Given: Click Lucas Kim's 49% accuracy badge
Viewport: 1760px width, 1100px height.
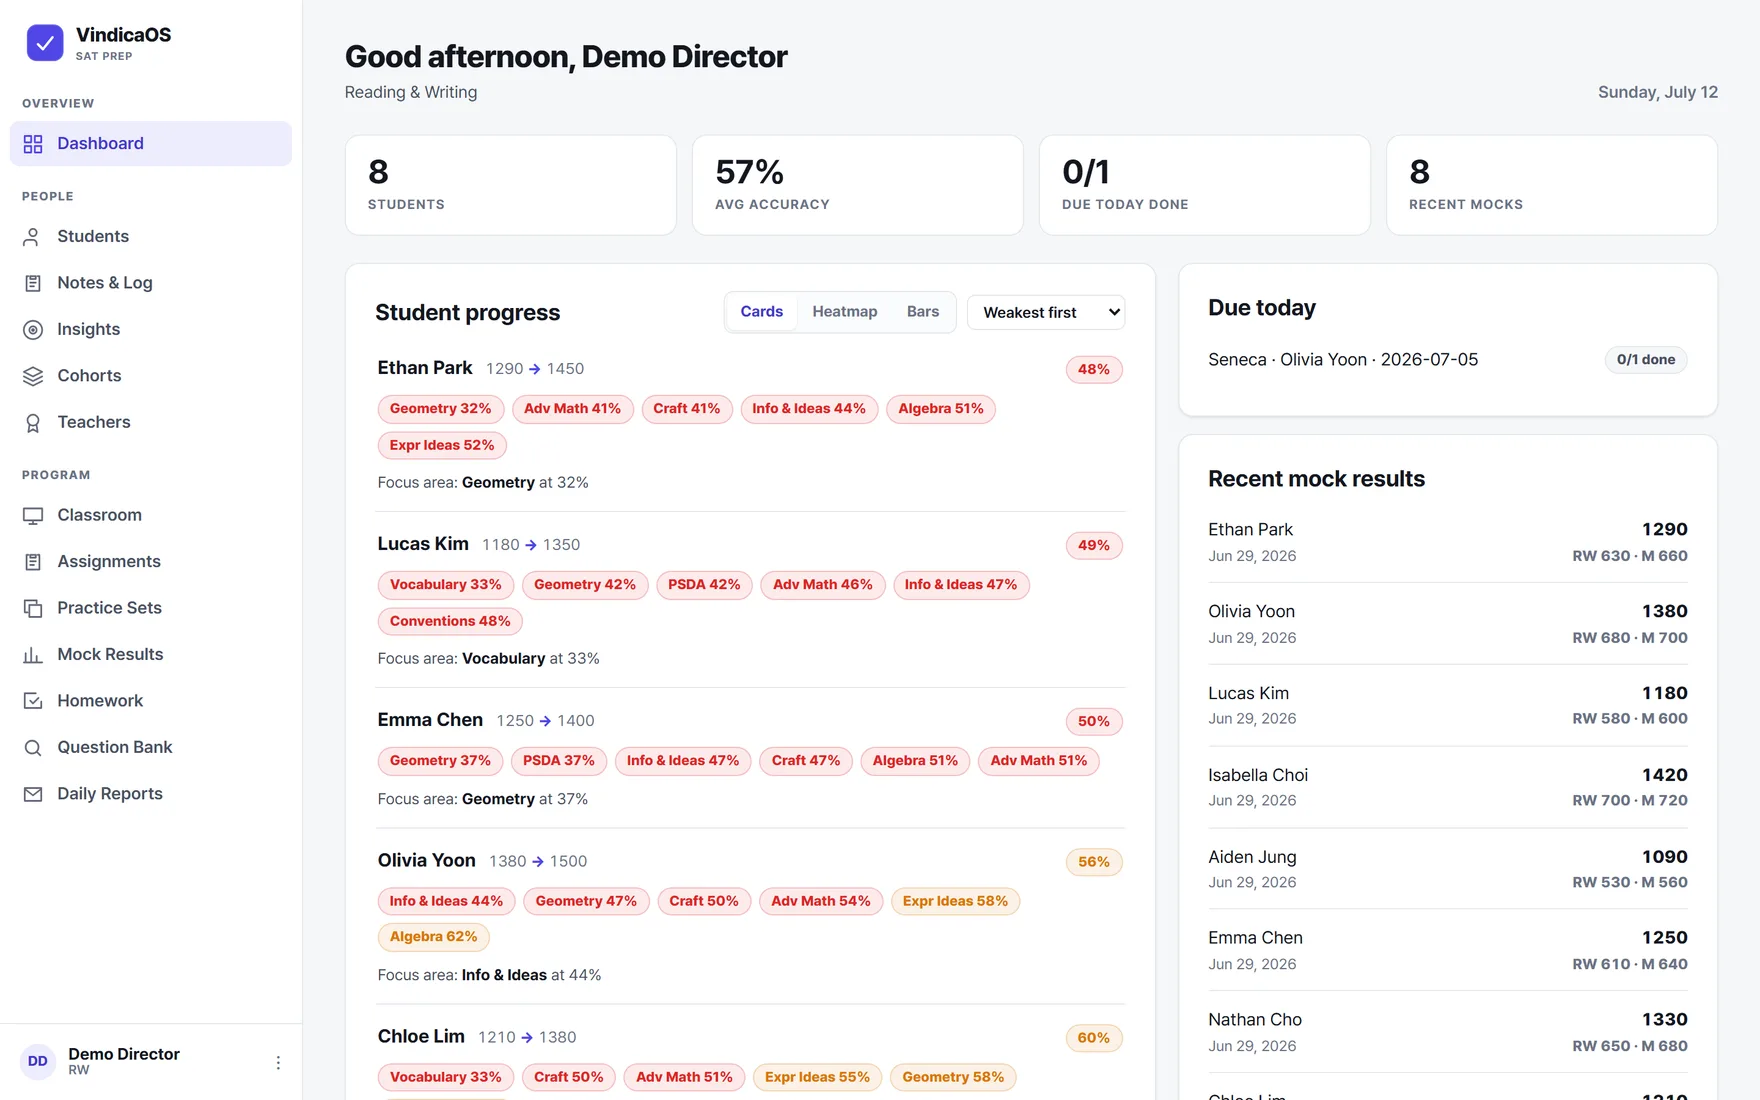Looking at the screenshot, I should pyautogui.click(x=1094, y=545).
